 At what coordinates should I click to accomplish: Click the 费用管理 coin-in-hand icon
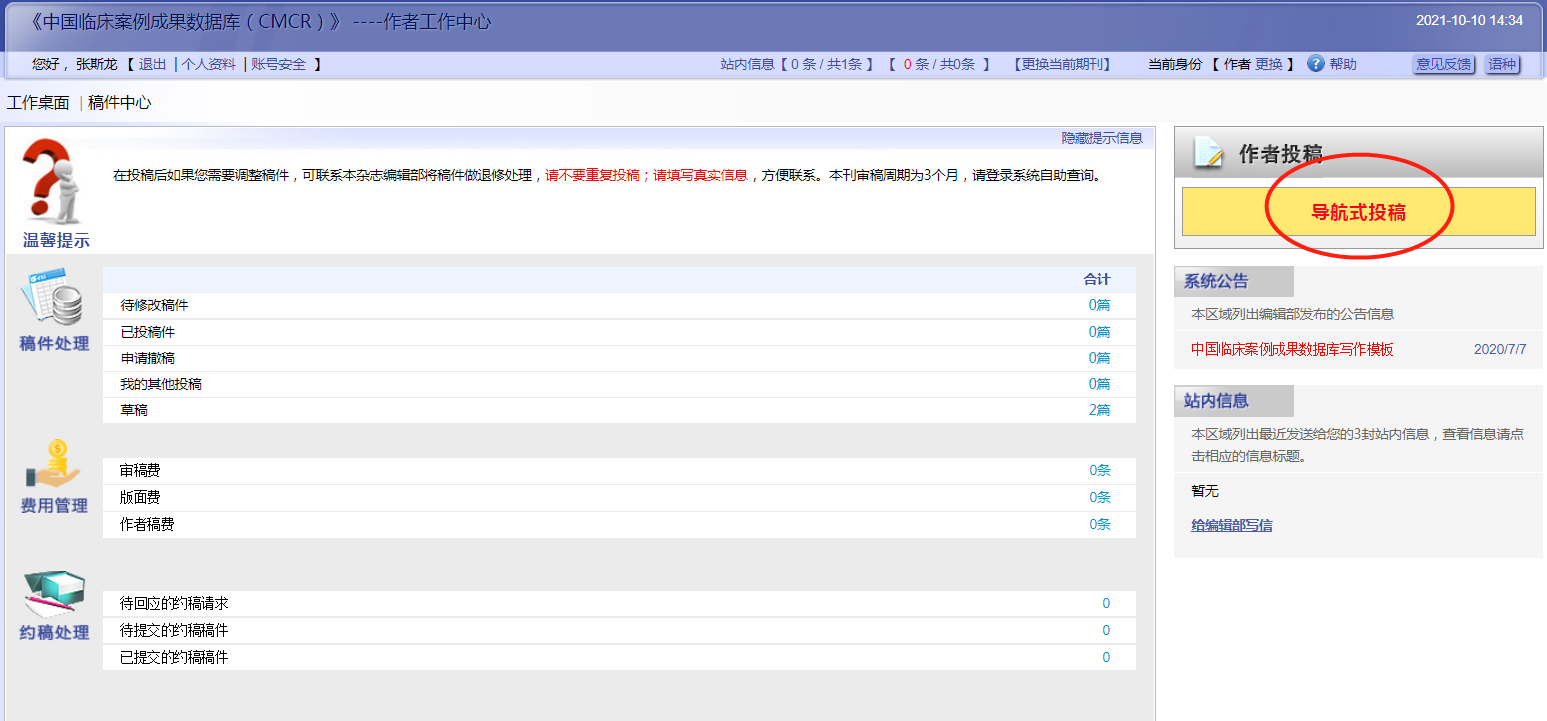(x=54, y=465)
